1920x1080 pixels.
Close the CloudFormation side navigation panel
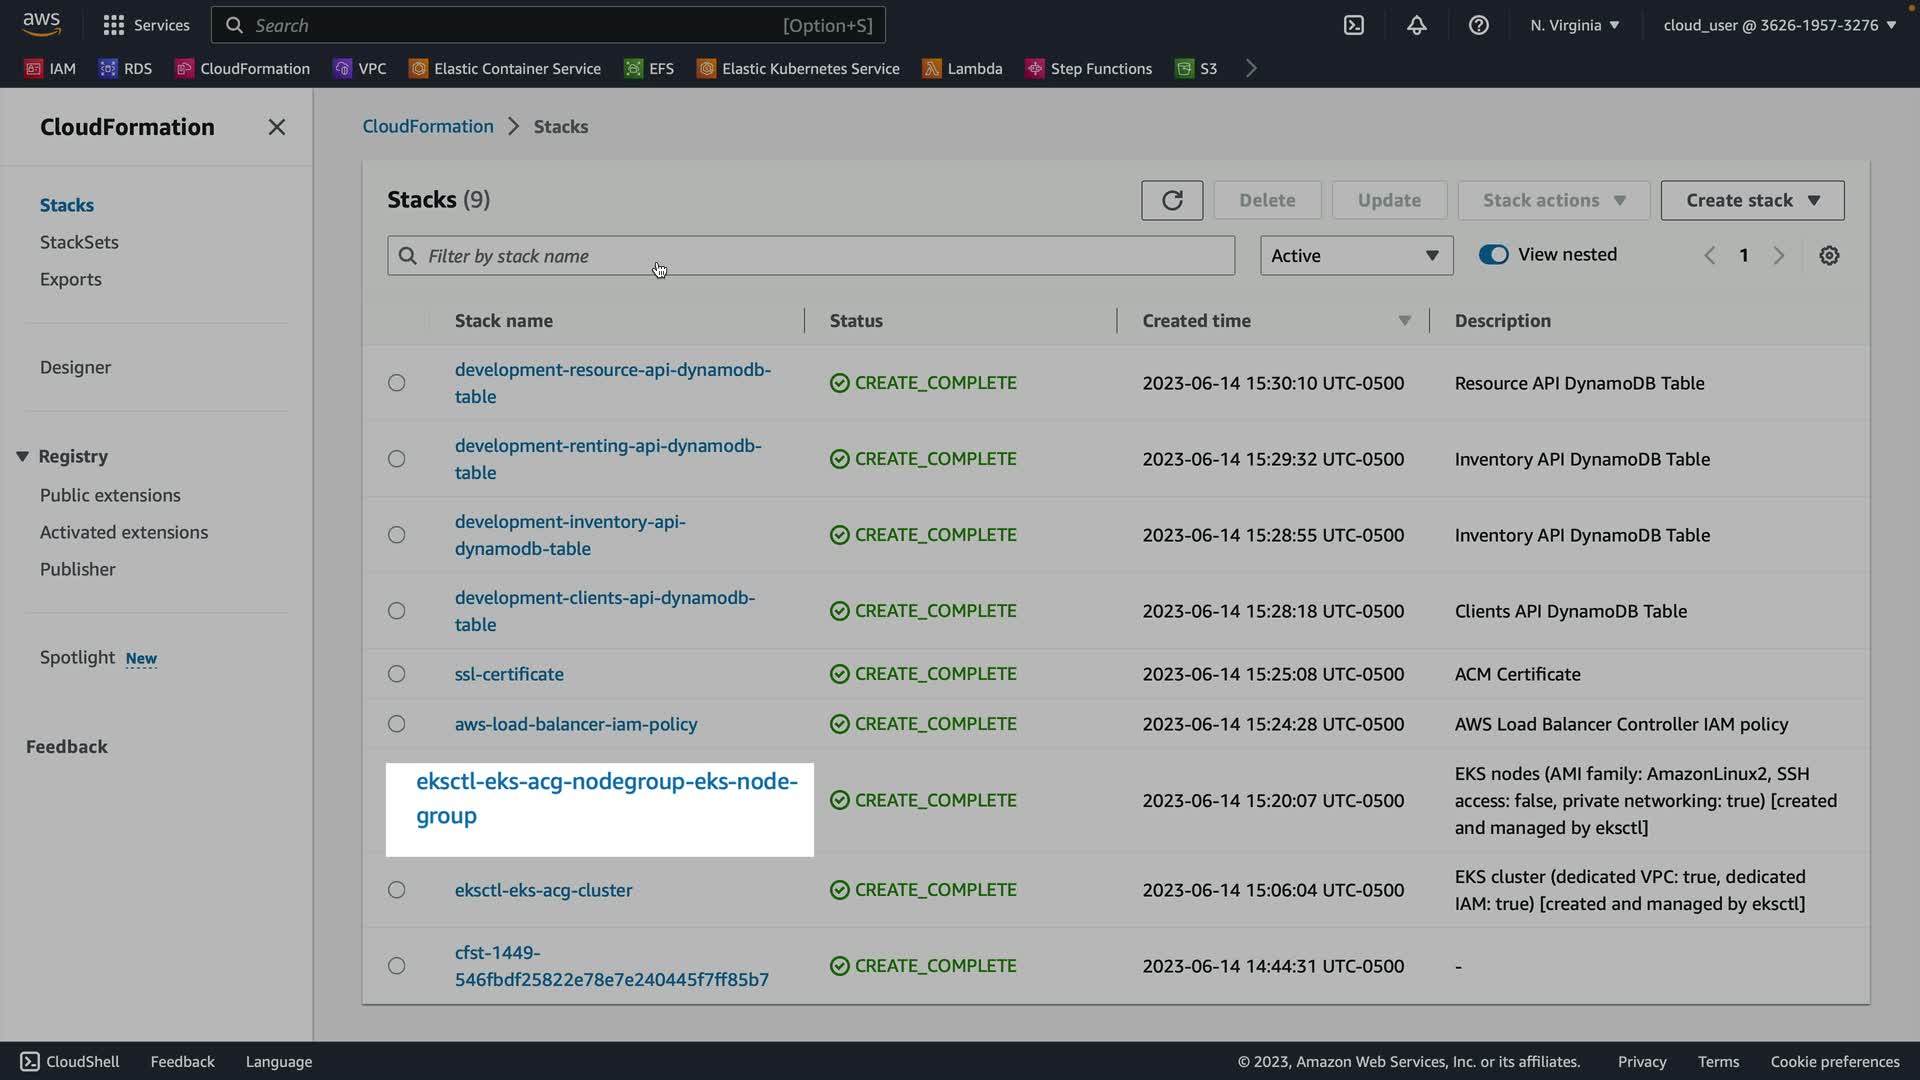277,127
